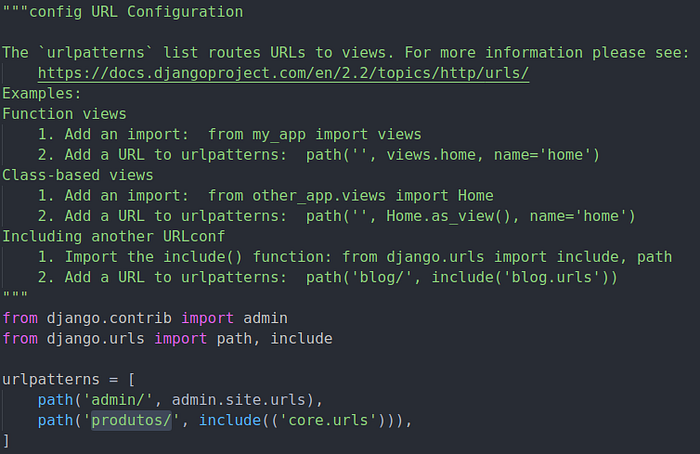Click the 'admin/' path string
700x454 pixels.
point(118,400)
